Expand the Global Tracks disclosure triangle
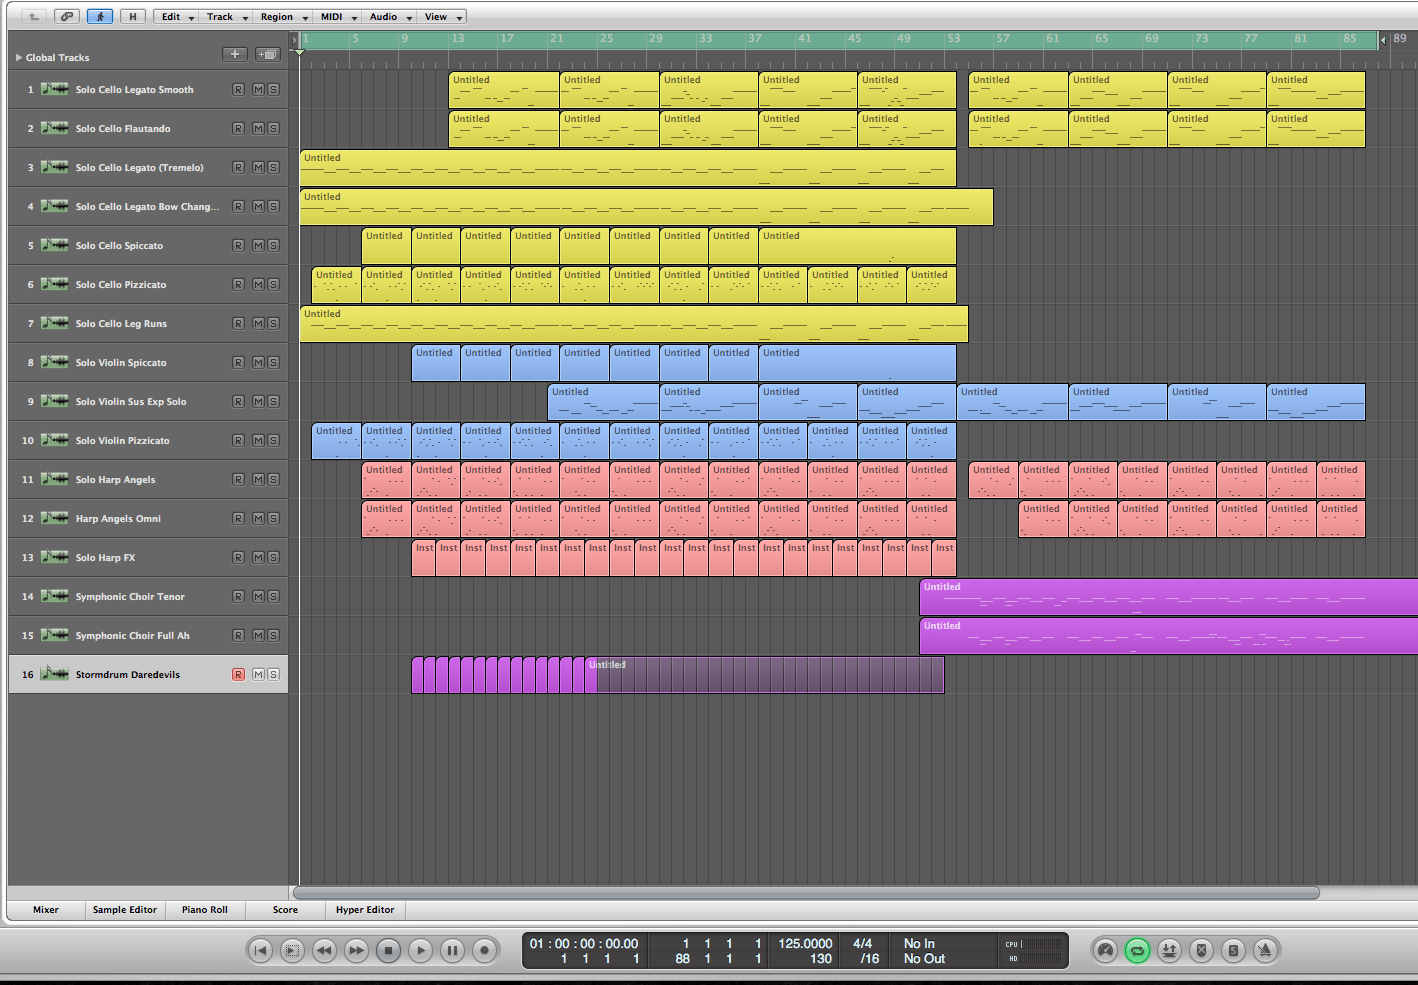This screenshot has width=1418, height=985. click(18, 57)
